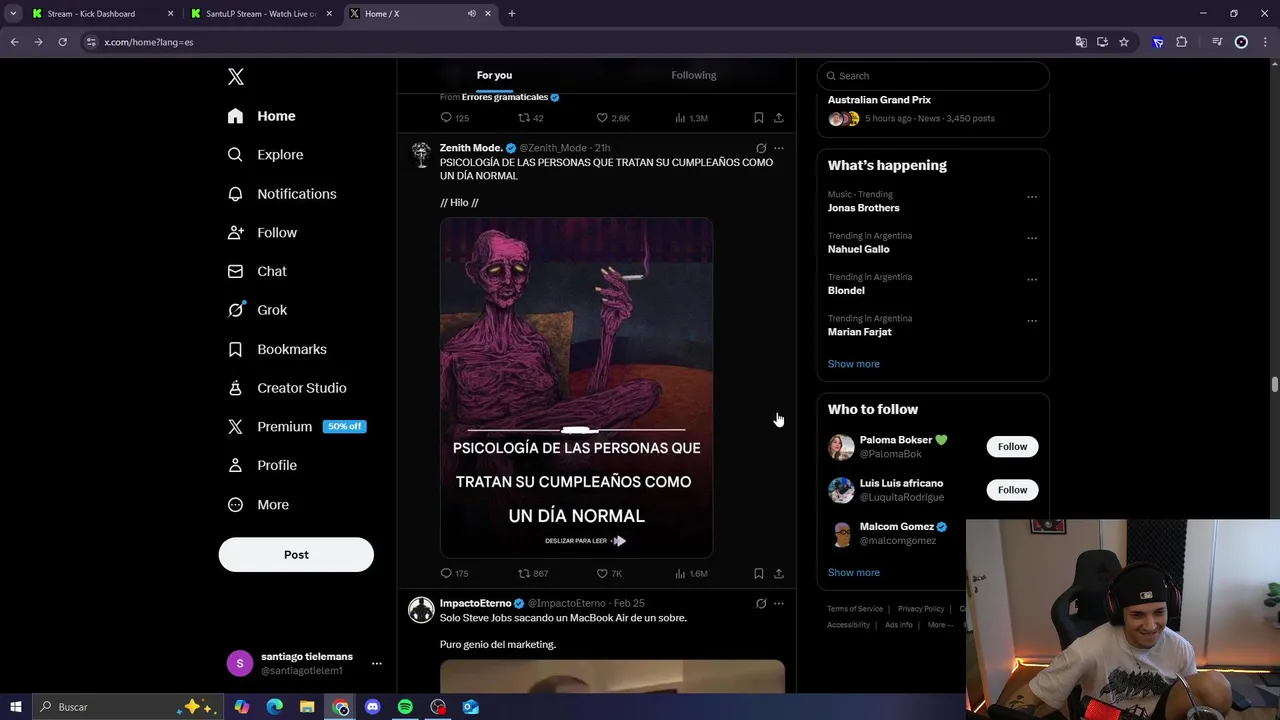Open options for Jonas Brothers trend

click(x=1032, y=197)
